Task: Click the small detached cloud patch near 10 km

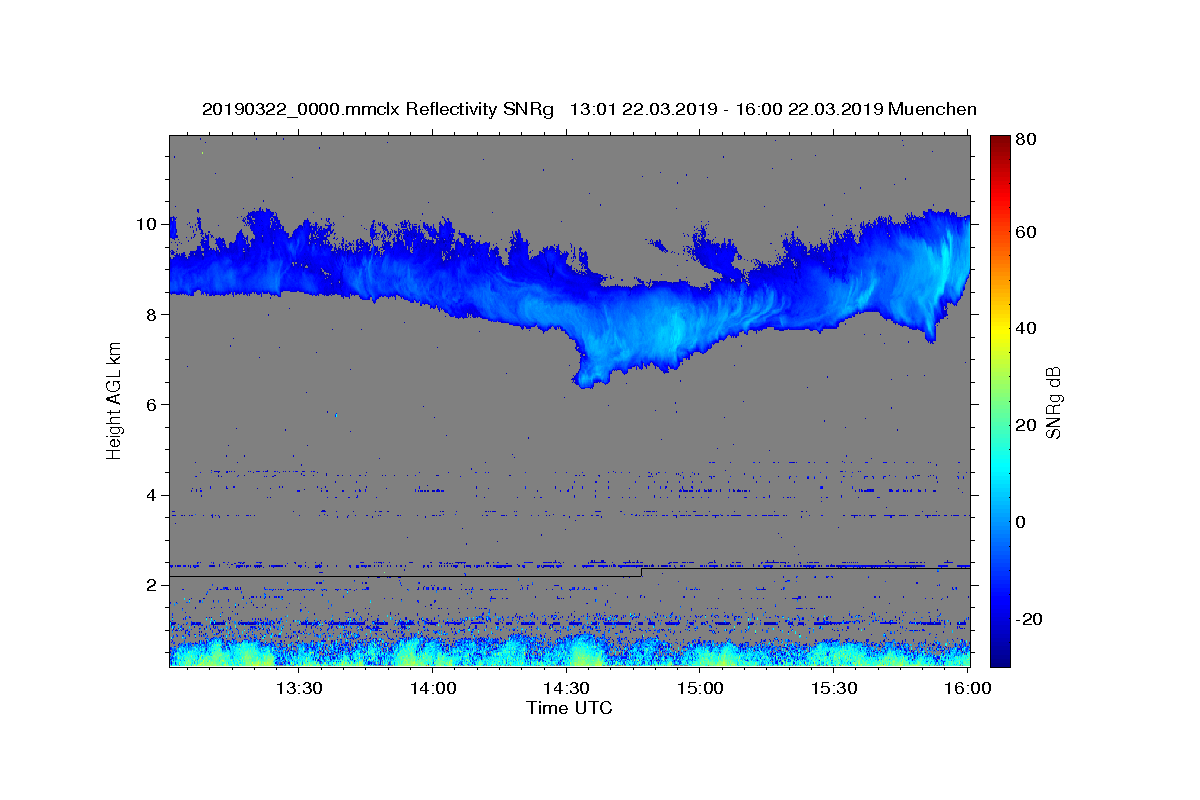Action: tap(658, 243)
